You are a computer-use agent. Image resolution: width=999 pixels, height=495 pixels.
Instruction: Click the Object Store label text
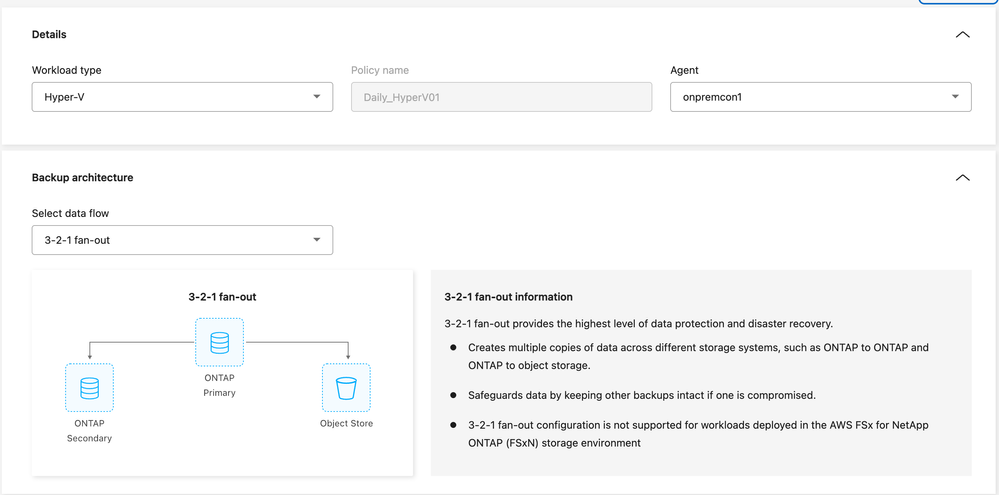tap(346, 423)
